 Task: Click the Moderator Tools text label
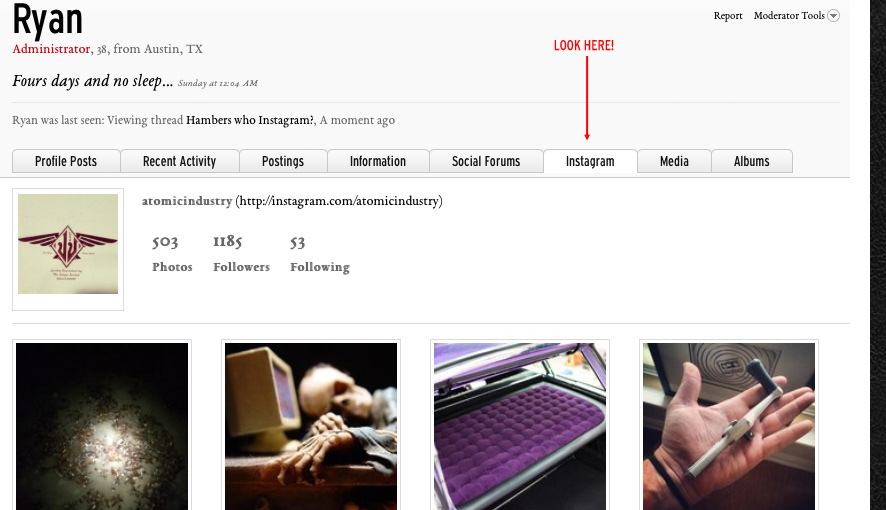(789, 16)
